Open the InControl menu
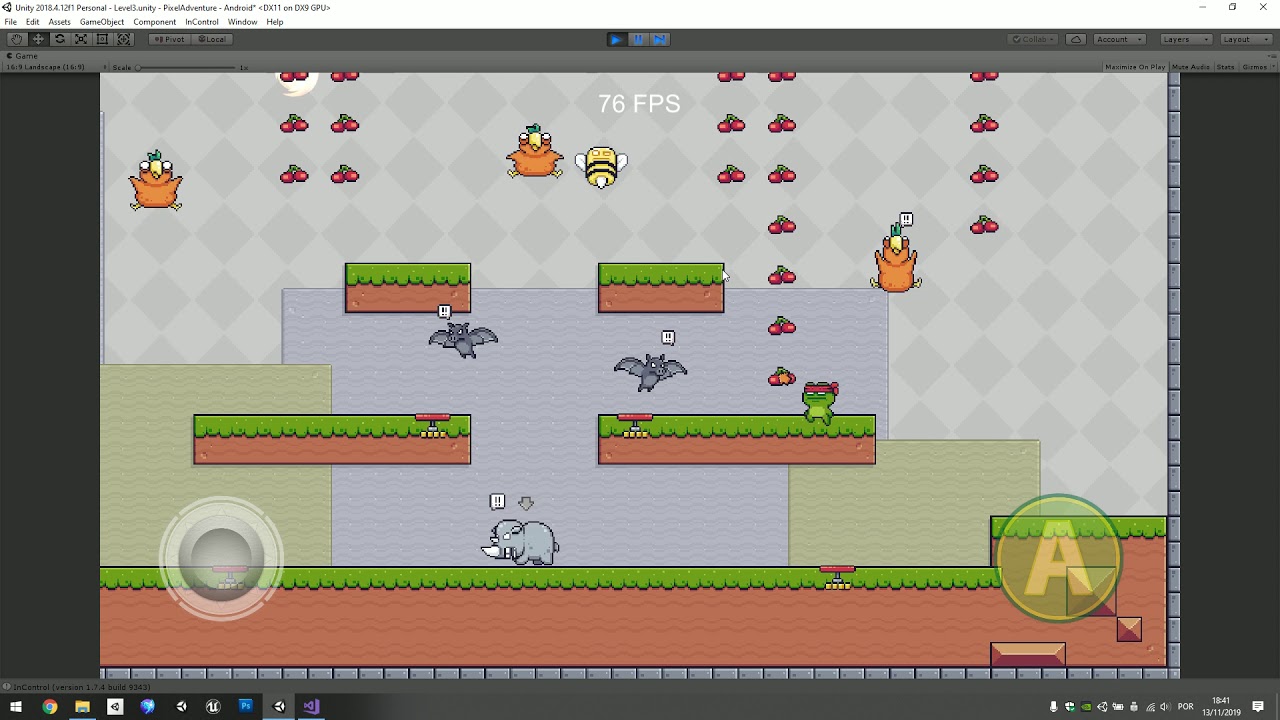 pyautogui.click(x=202, y=22)
